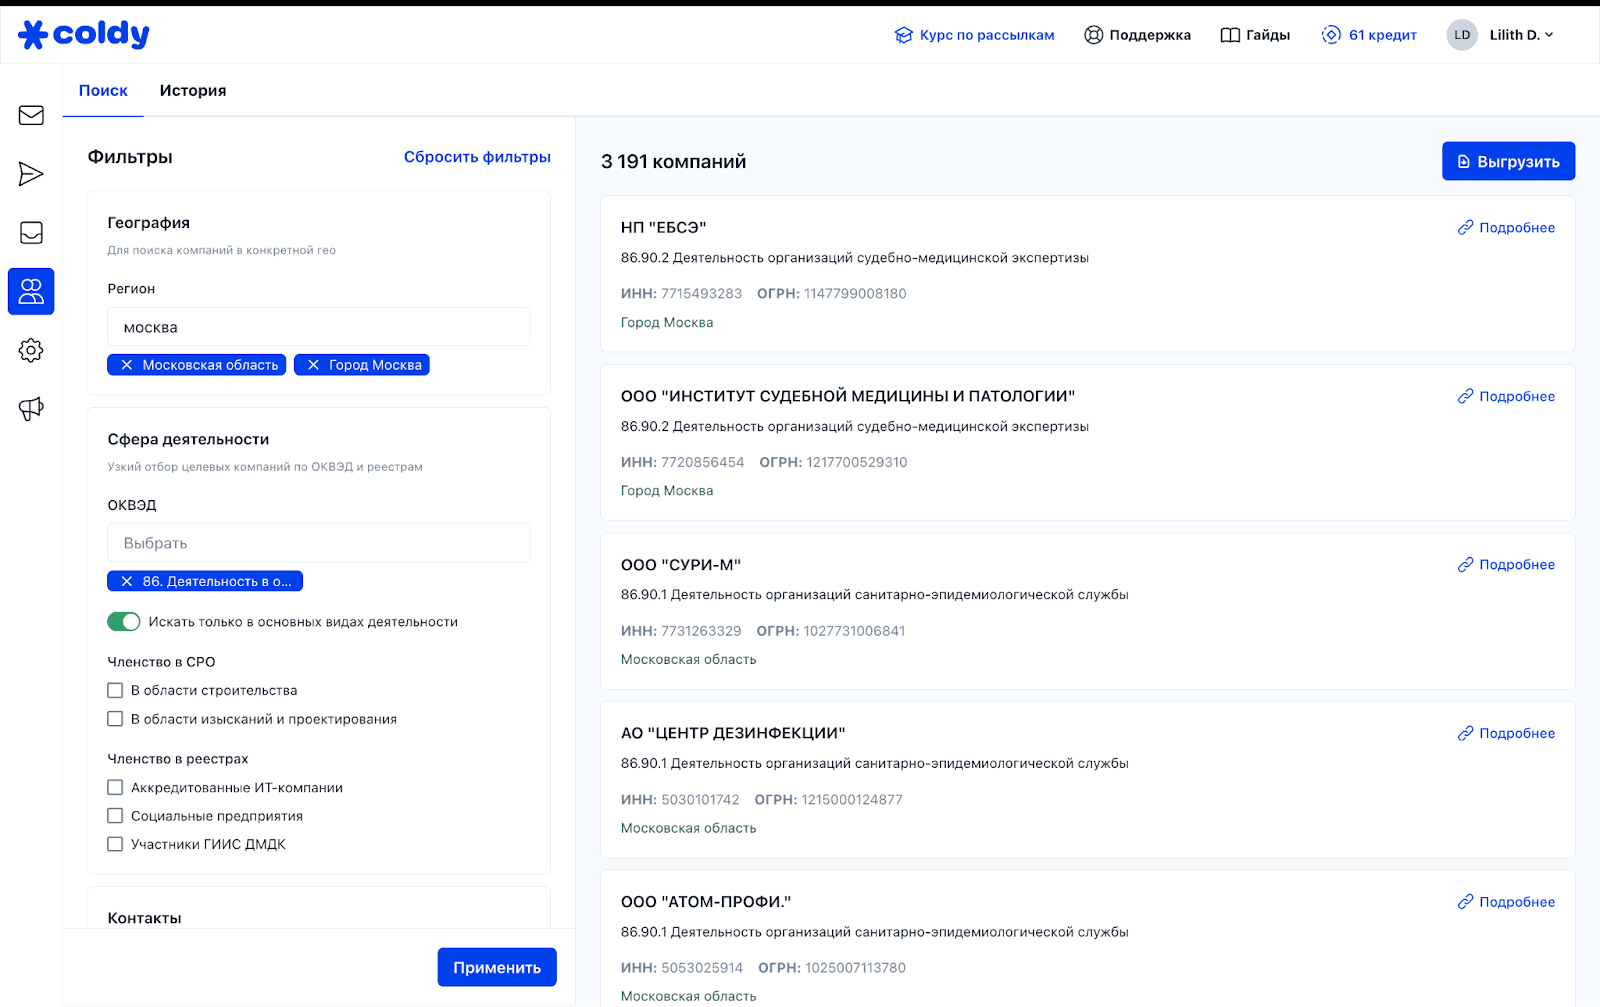Remove the Московская область region tag
Image resolution: width=1600 pixels, height=1007 pixels.
point(127,365)
